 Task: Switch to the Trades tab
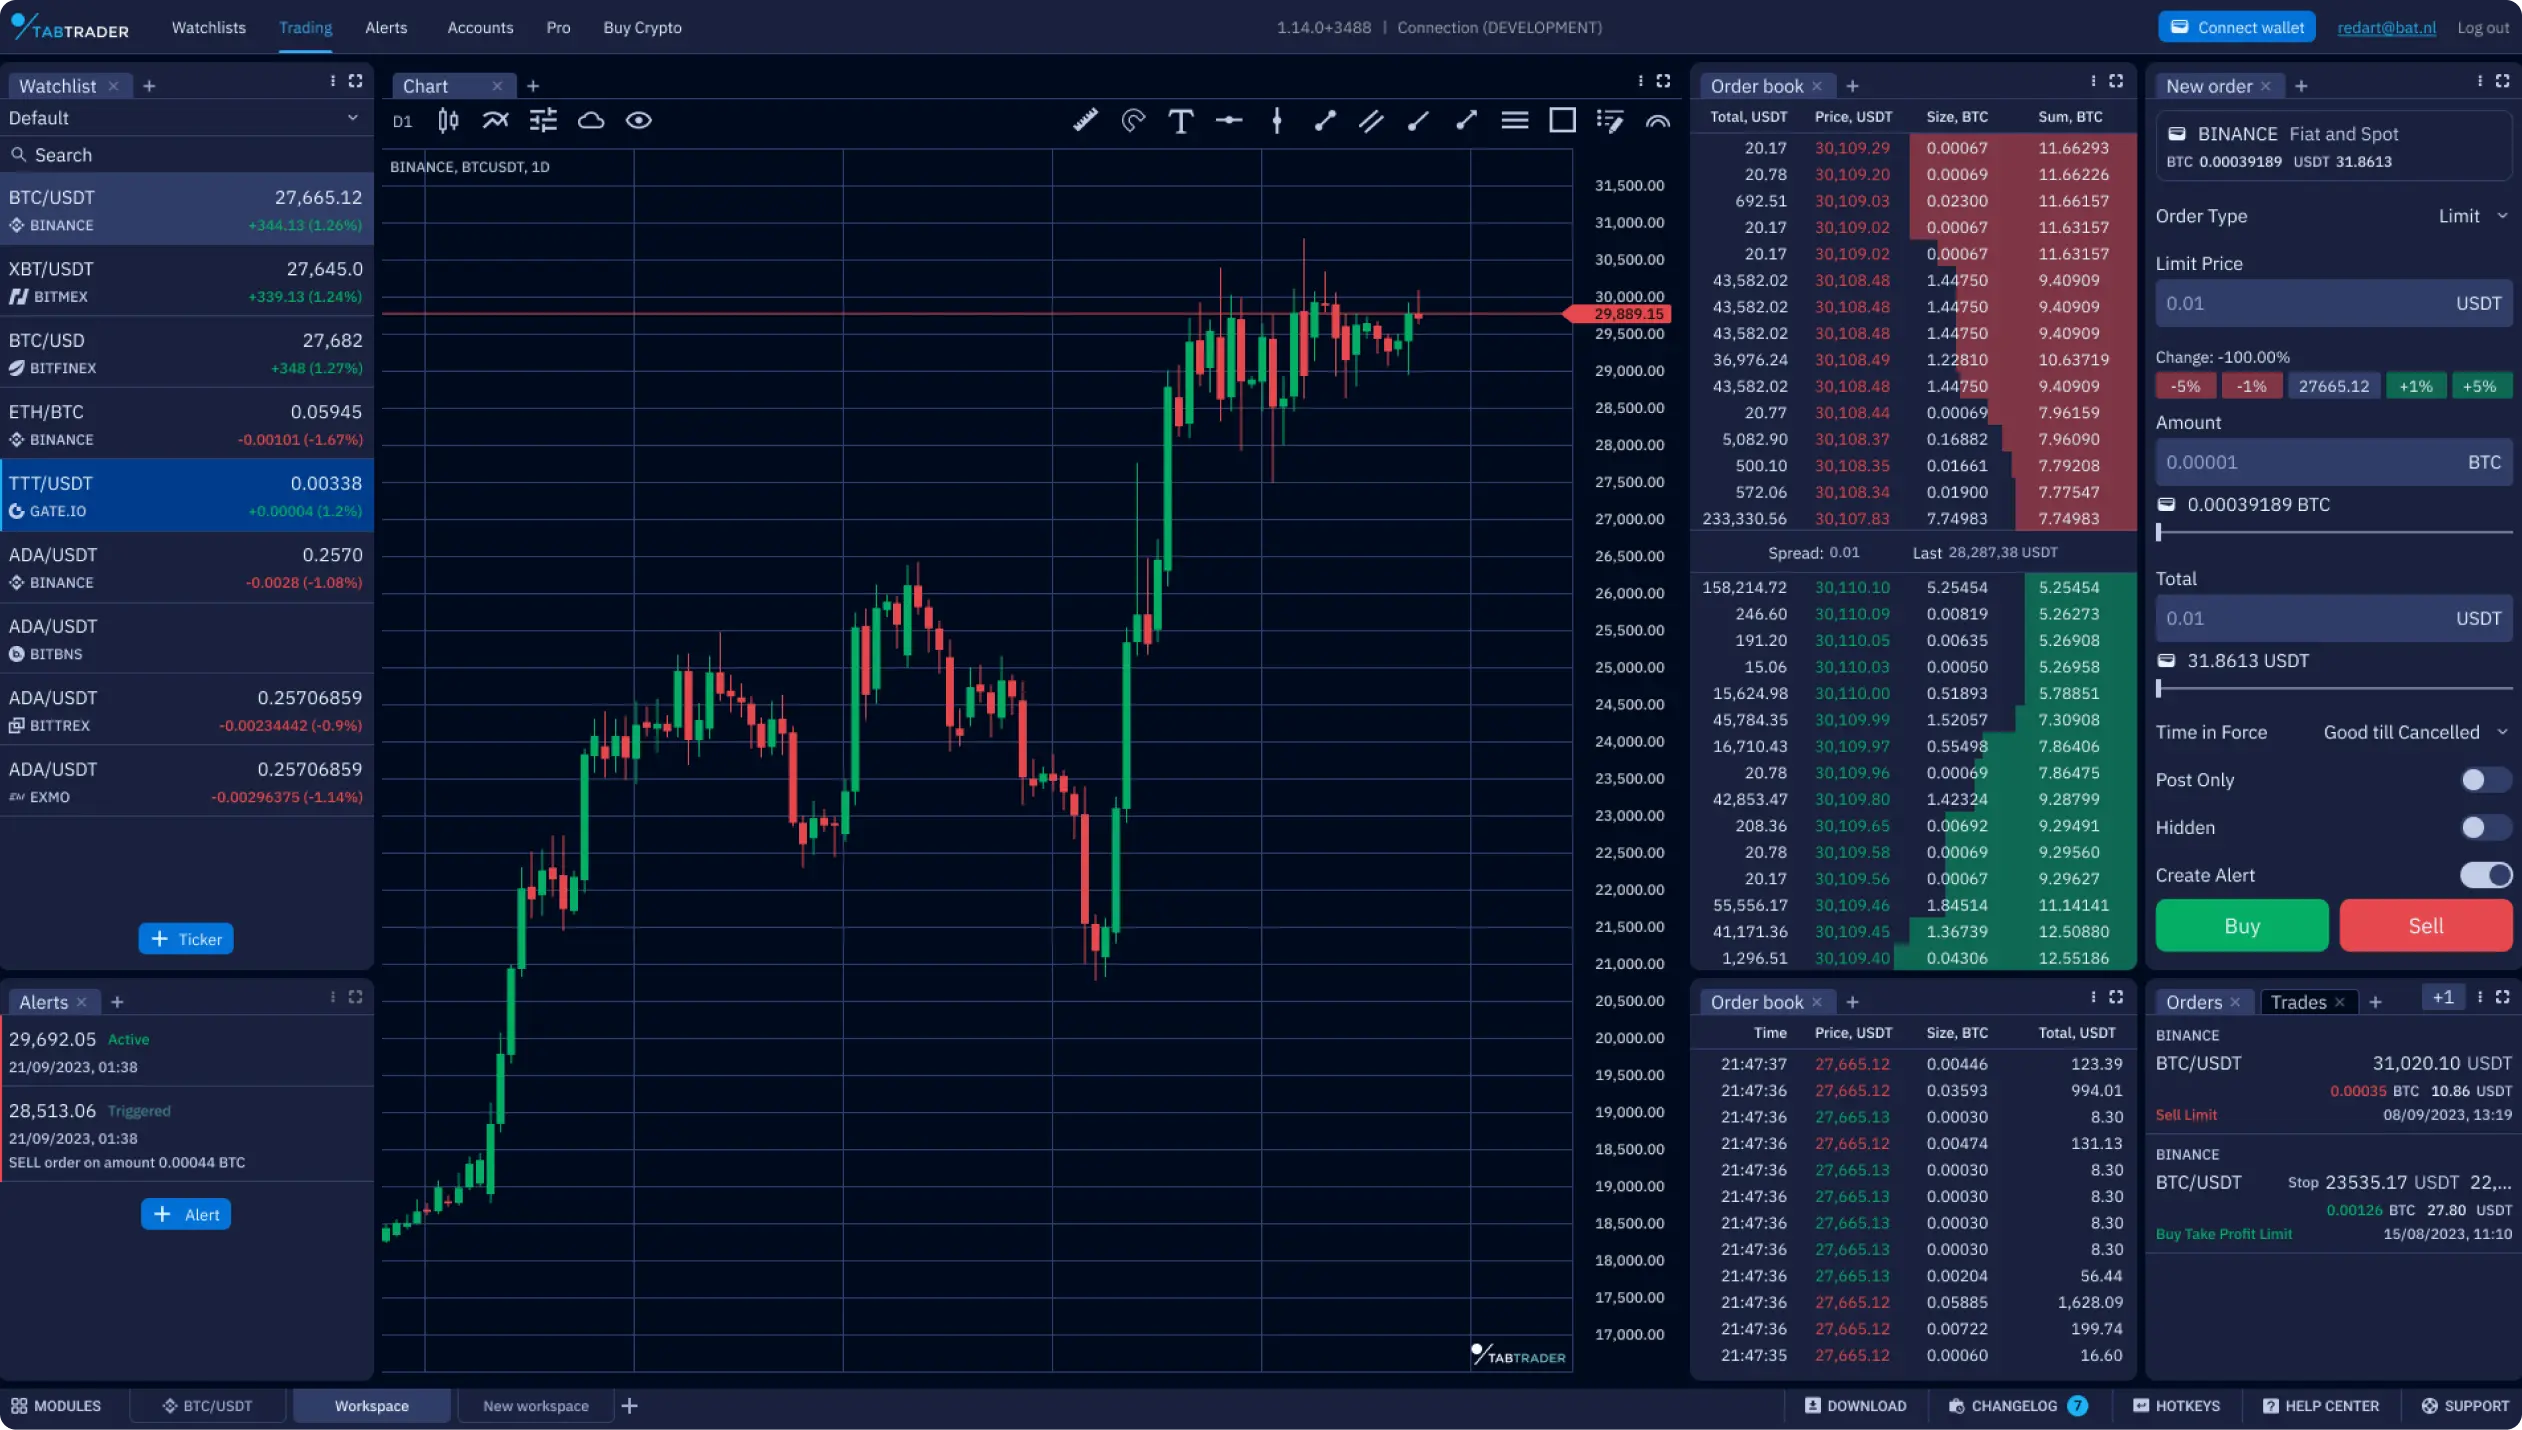coord(2298,1002)
